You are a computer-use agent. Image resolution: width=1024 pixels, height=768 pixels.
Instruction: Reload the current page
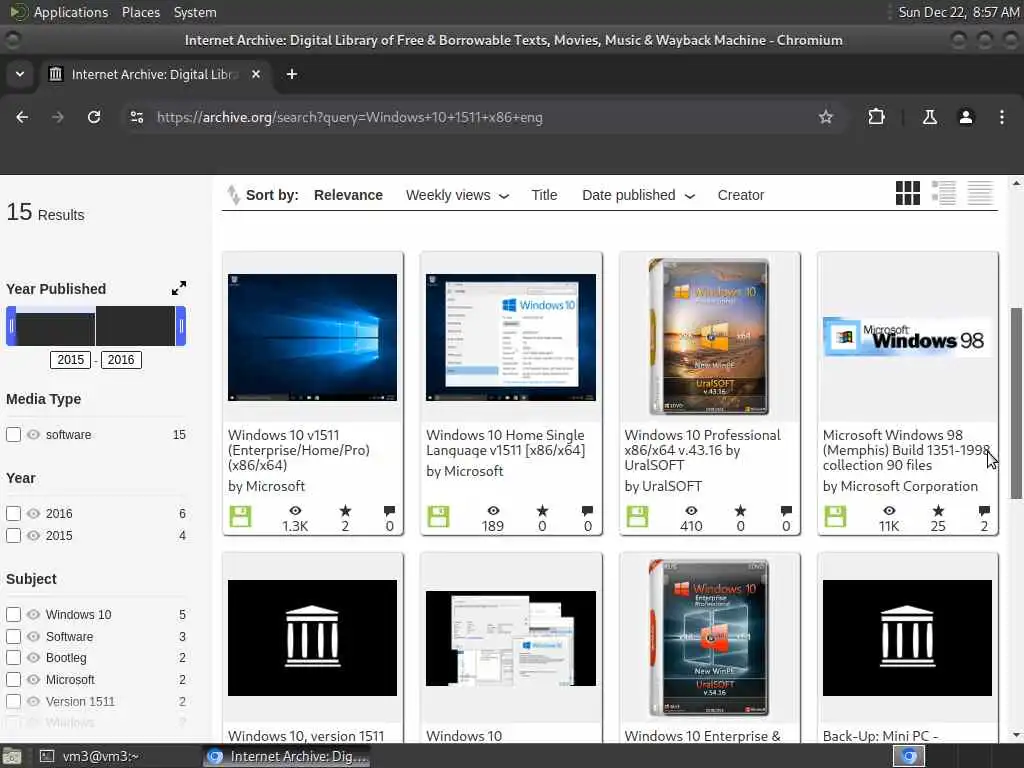pyautogui.click(x=94, y=117)
